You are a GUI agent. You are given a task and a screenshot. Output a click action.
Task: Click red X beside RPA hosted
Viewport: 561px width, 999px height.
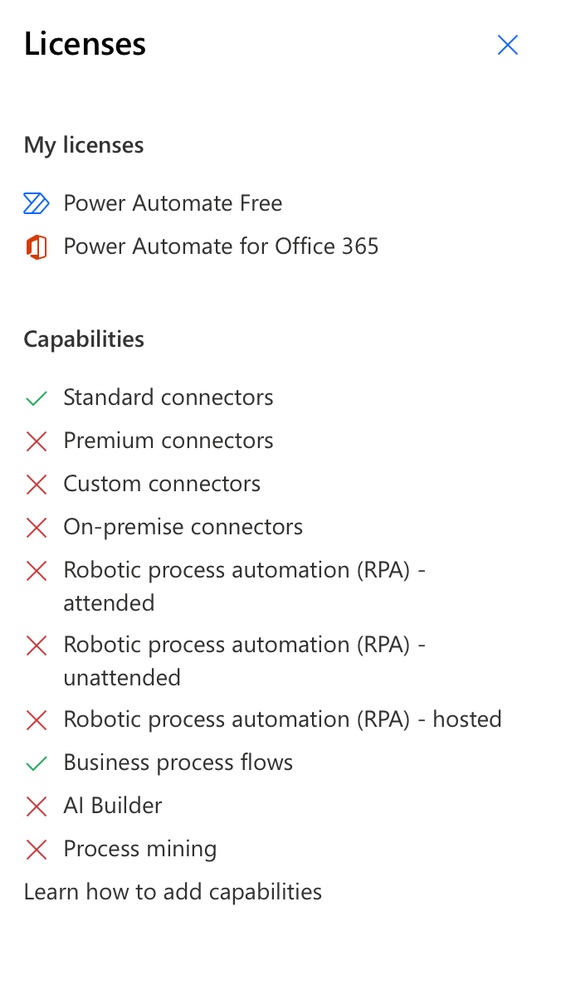click(36, 720)
